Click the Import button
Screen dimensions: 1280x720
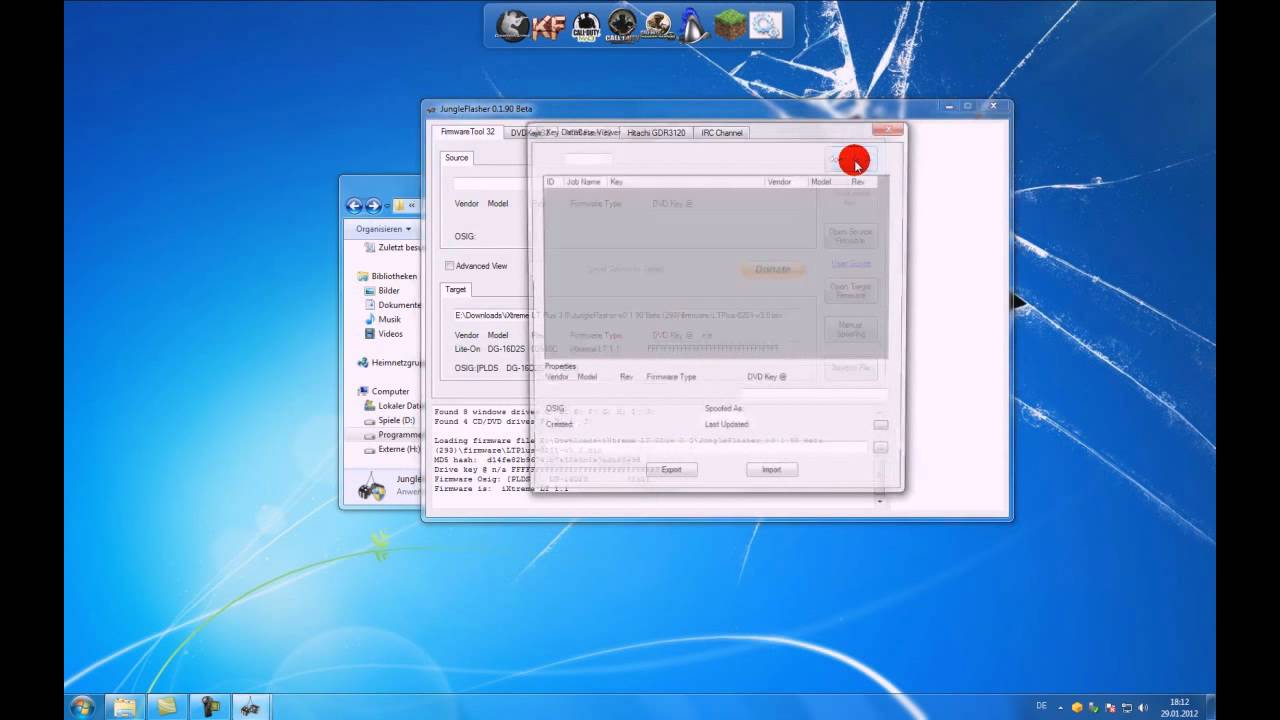(771, 470)
